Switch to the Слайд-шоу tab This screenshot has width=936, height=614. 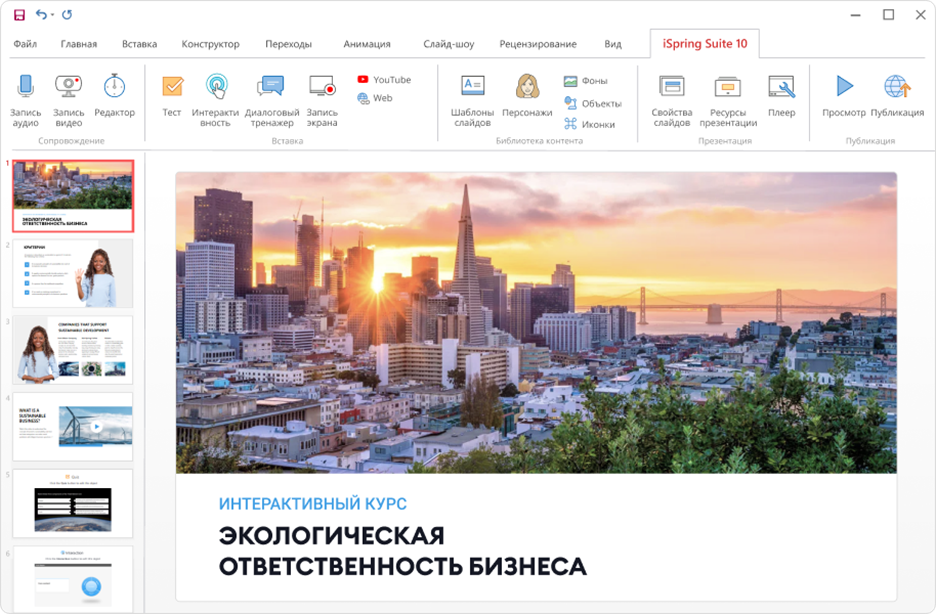point(449,44)
